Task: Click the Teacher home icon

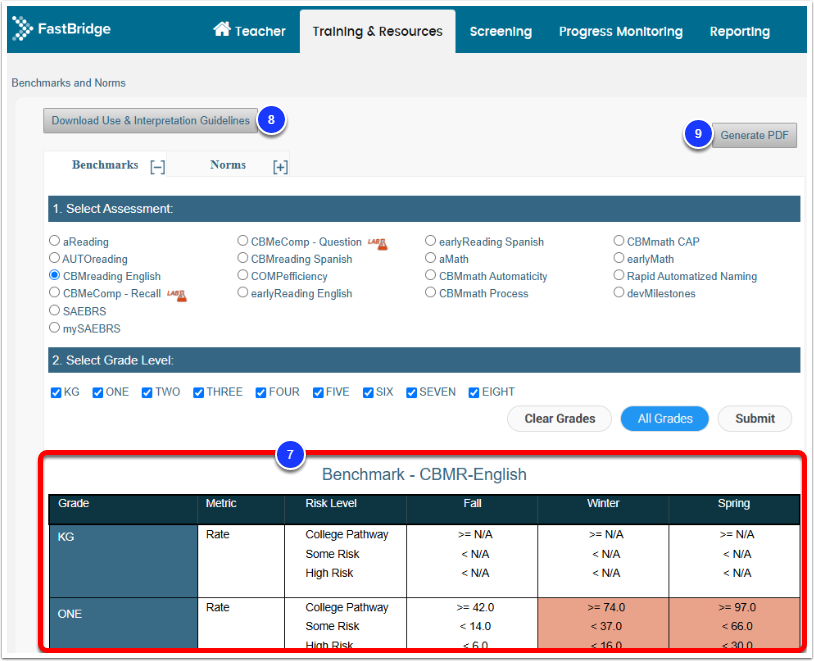Action: pos(222,29)
